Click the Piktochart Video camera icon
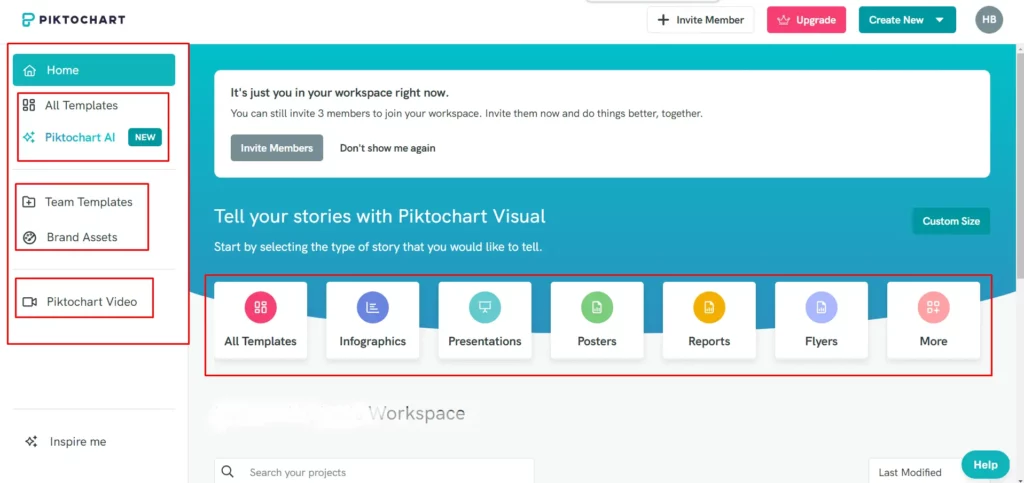The width and height of the screenshot is (1024, 483). 29,302
